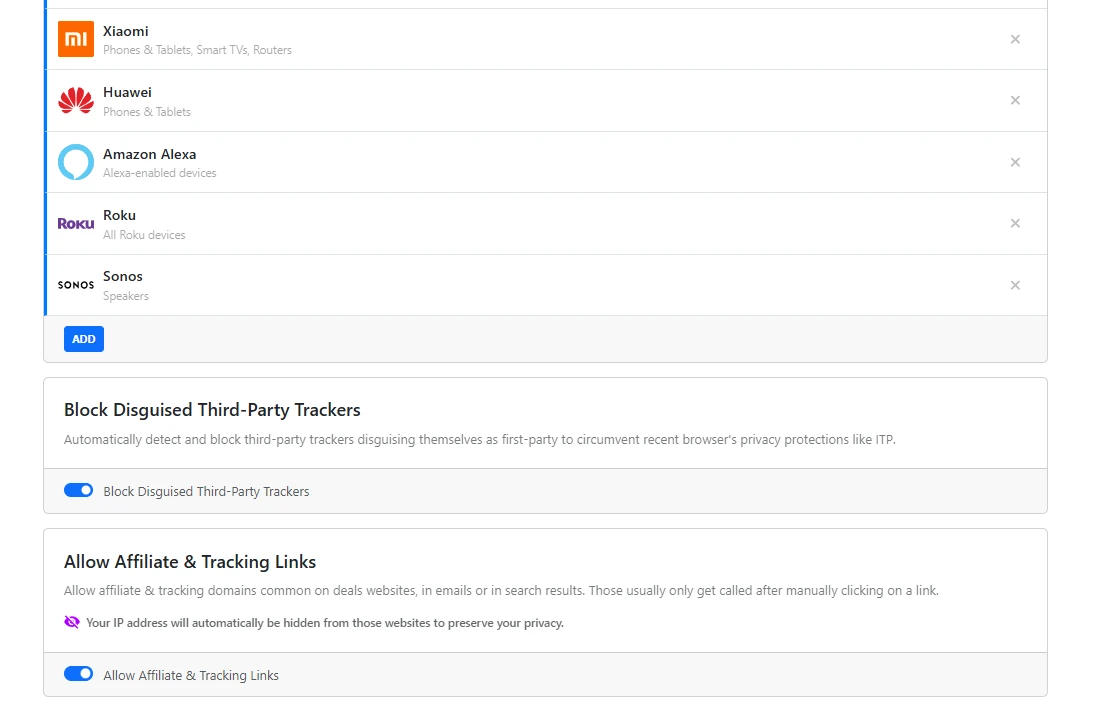The width and height of the screenshot is (1107, 720).
Task: Remove the Sonos speakers entry
Action: coord(1015,285)
